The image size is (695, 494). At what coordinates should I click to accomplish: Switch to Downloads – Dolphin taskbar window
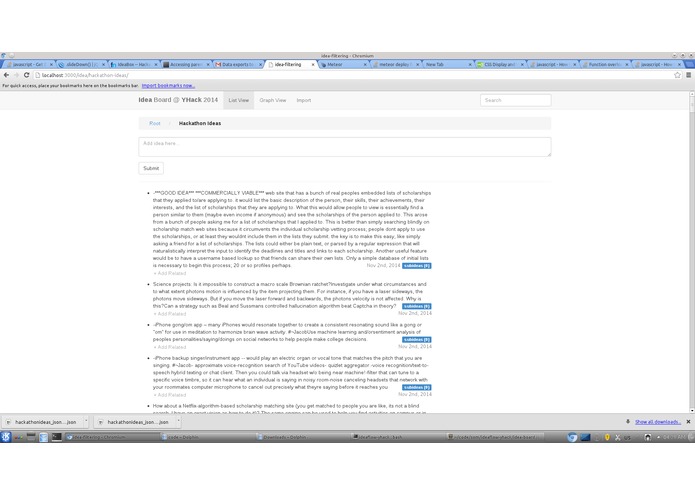(303, 437)
